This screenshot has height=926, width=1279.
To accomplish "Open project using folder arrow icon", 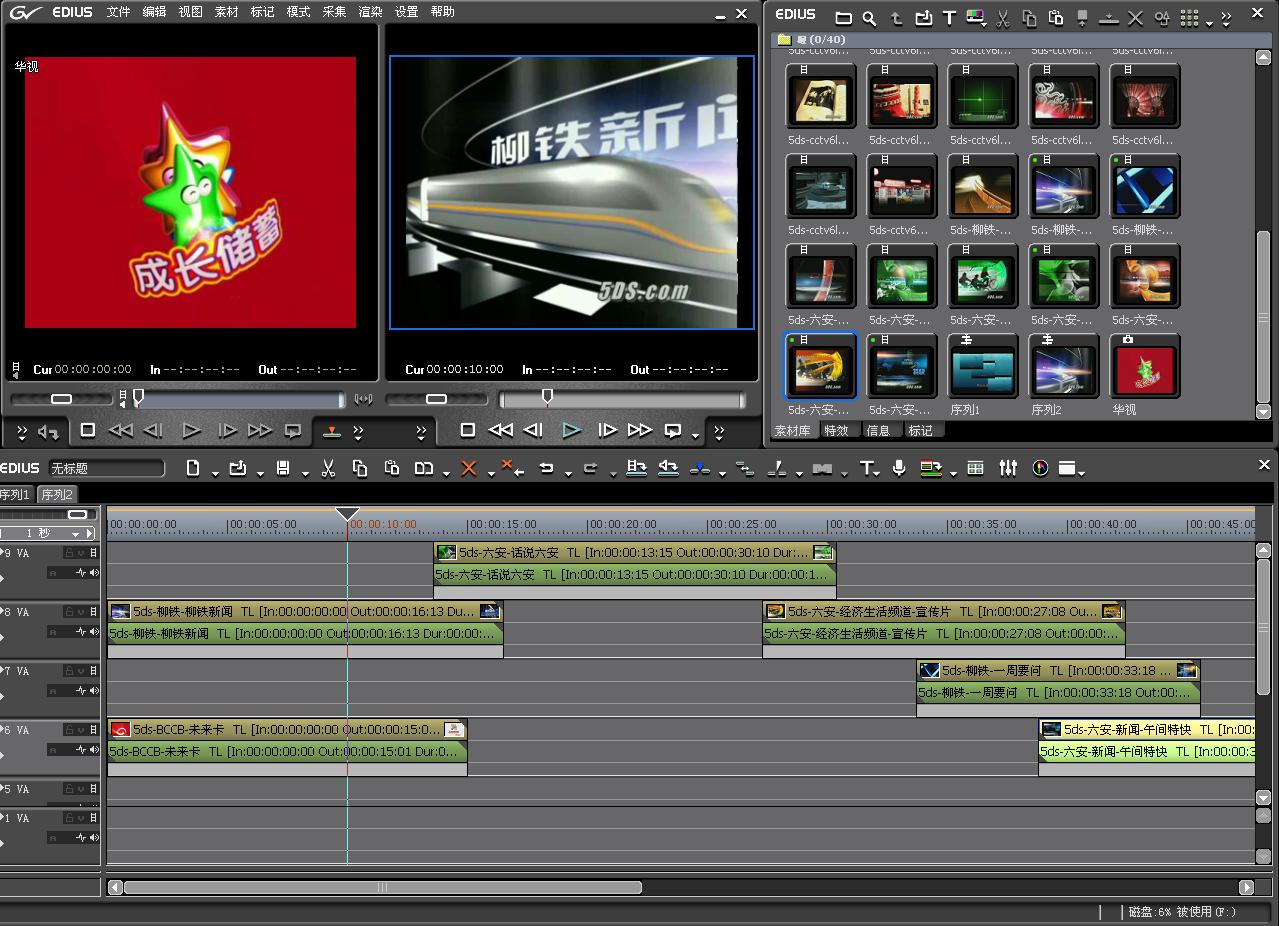I will point(238,468).
